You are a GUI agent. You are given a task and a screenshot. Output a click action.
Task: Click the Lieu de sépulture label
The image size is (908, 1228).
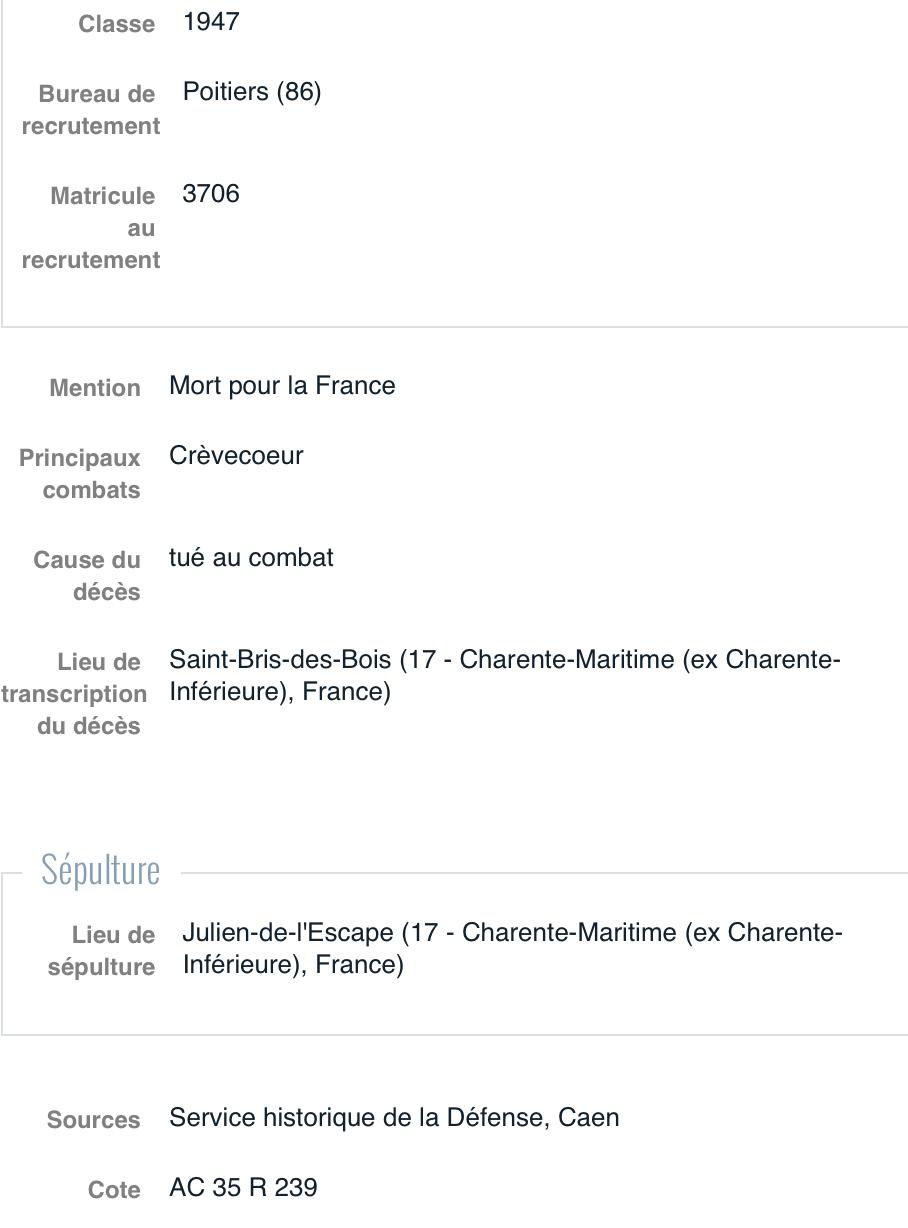tap(101, 951)
